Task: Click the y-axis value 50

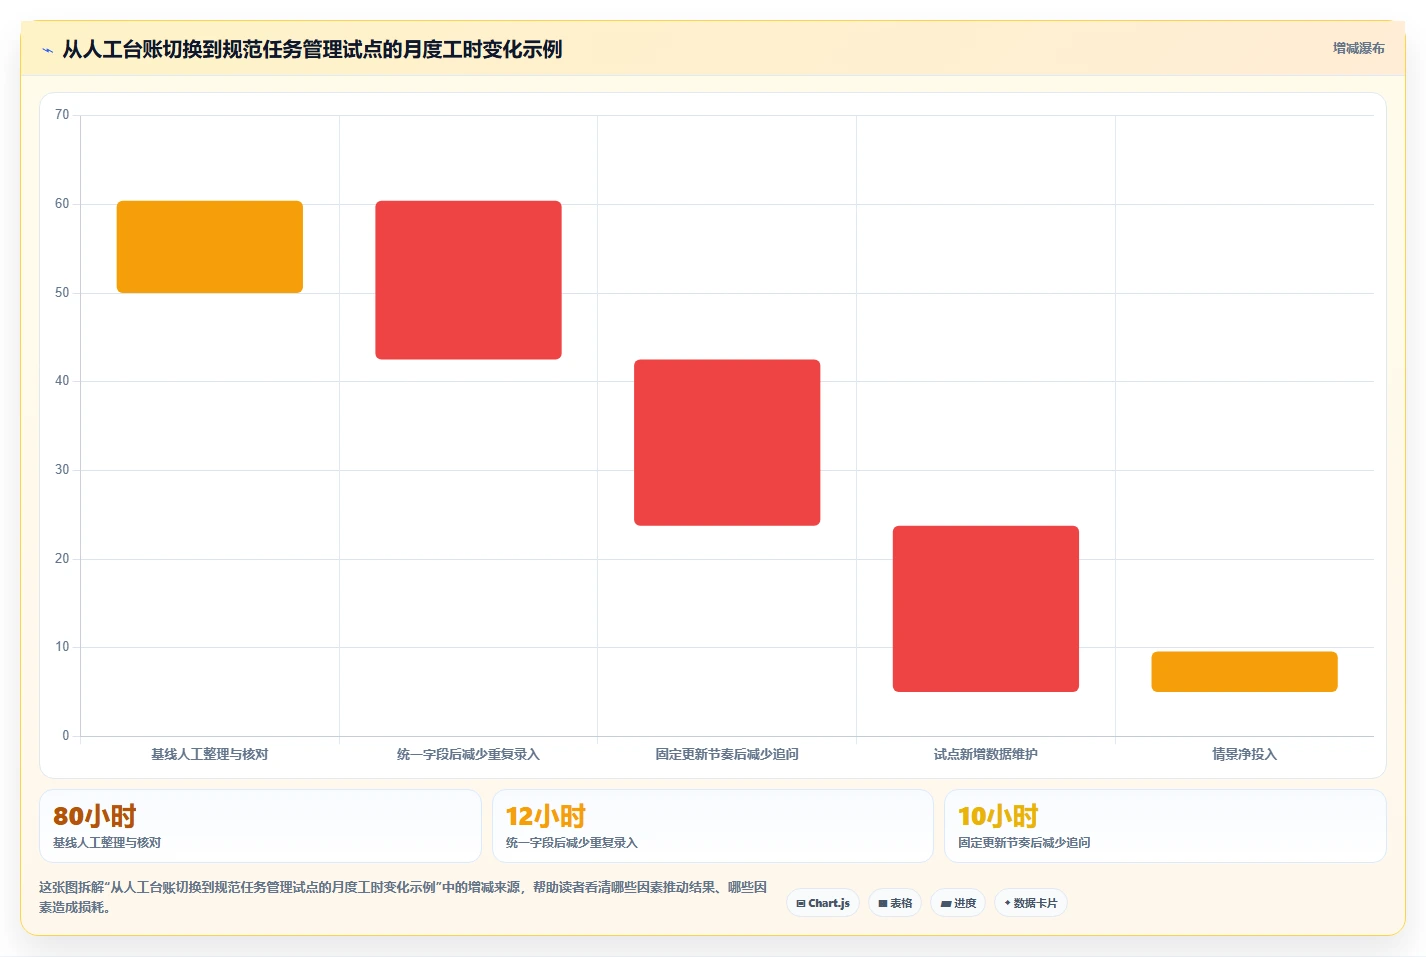Action: [62, 293]
